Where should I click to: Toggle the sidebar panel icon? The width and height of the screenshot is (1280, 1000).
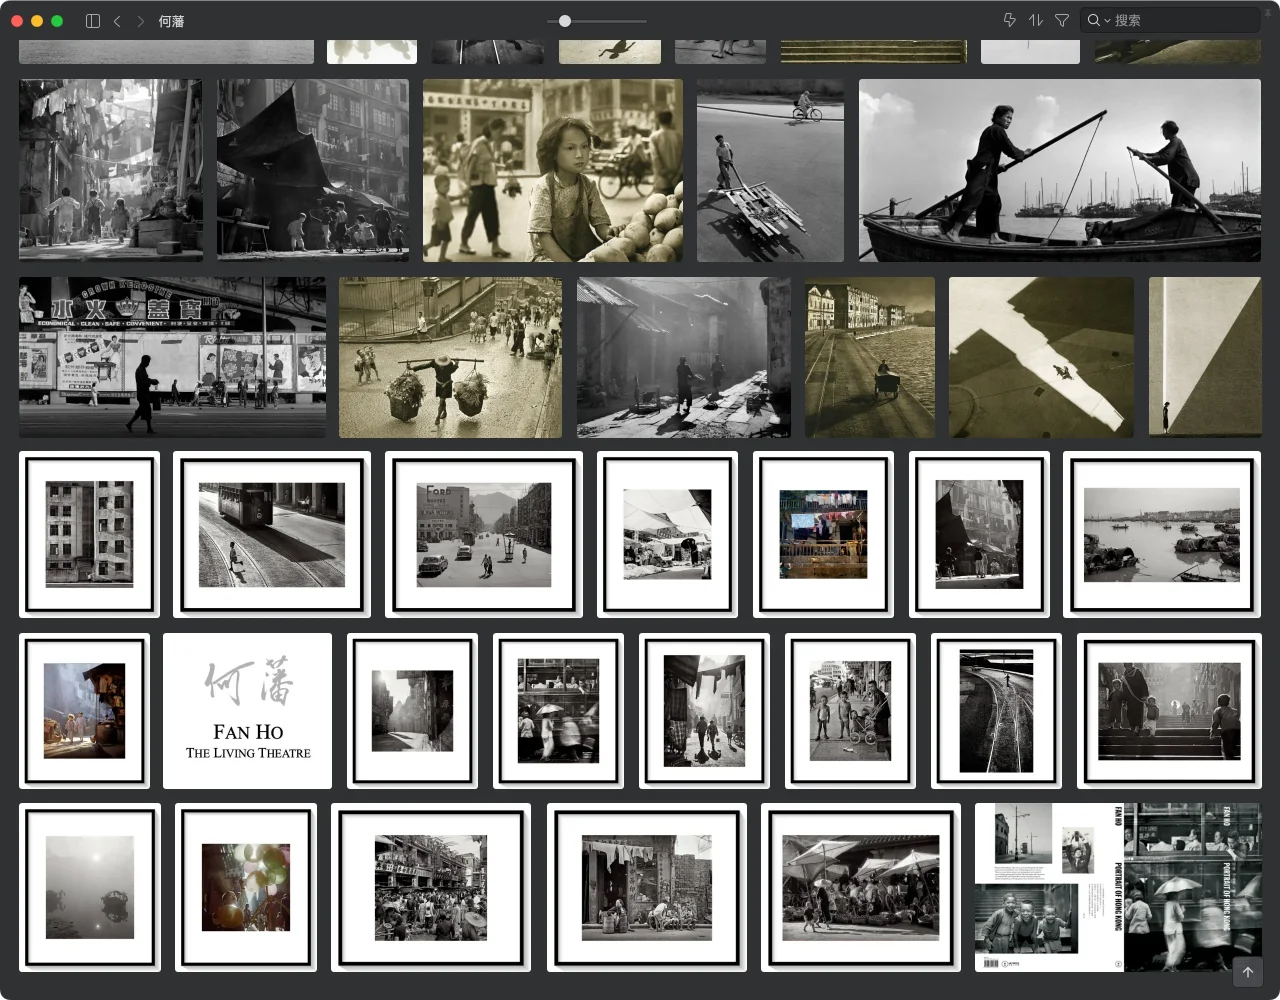[x=93, y=20]
